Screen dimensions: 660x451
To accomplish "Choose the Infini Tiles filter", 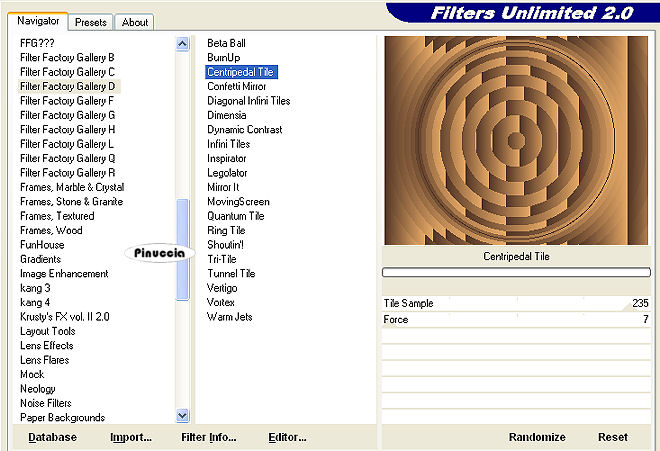I will [x=229, y=144].
